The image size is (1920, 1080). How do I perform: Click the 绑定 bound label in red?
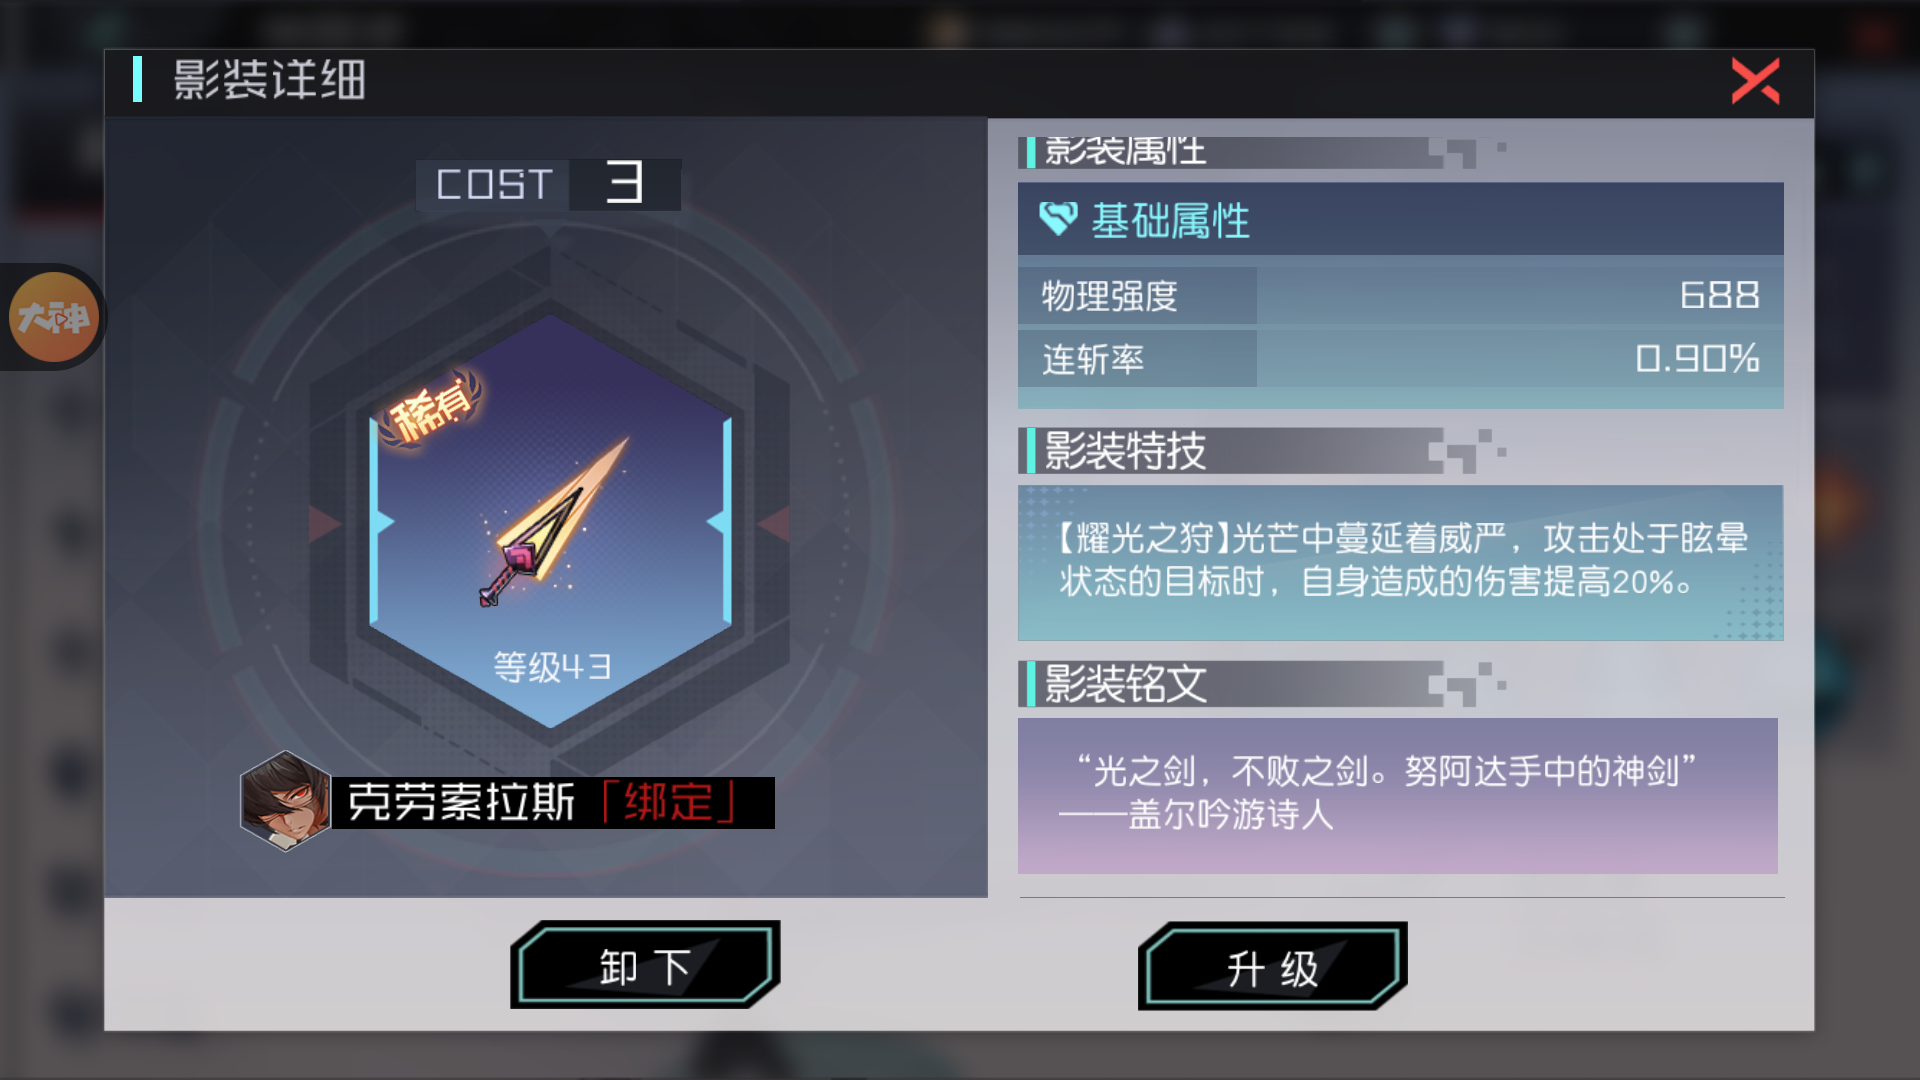point(669,802)
